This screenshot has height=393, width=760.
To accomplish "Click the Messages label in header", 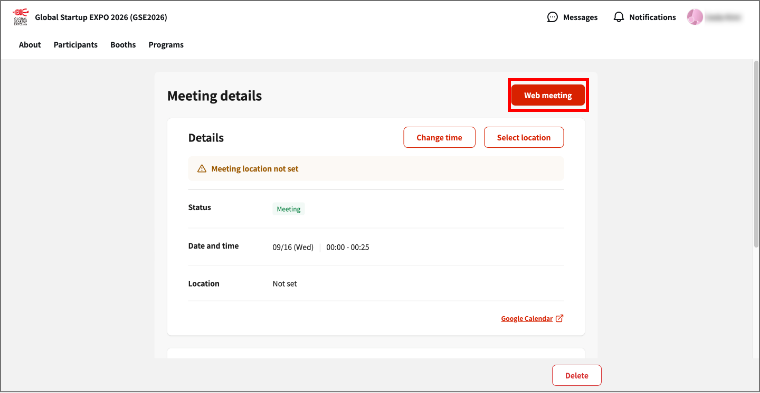I will pos(580,17).
